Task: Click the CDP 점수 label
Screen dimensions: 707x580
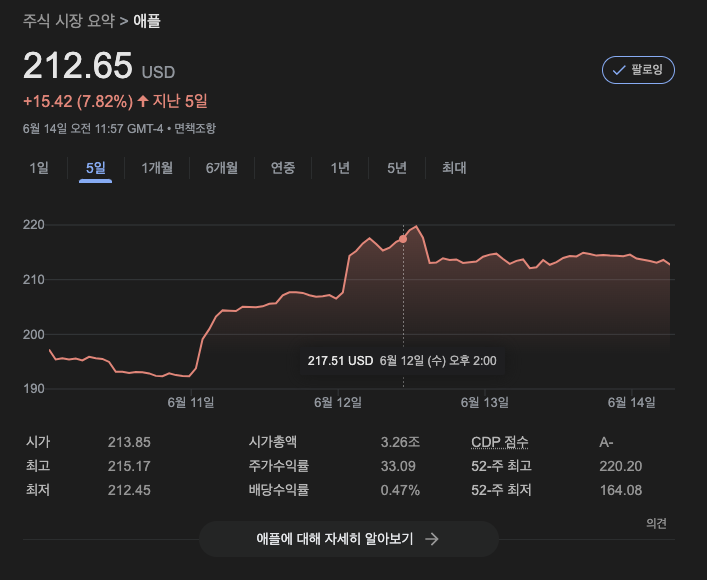Action: [x=500, y=442]
